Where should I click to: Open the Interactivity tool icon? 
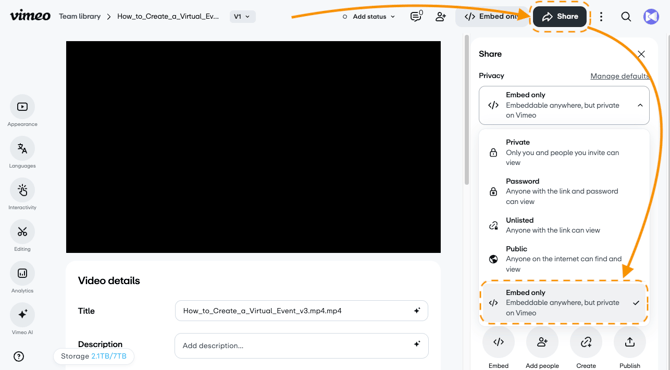click(22, 190)
